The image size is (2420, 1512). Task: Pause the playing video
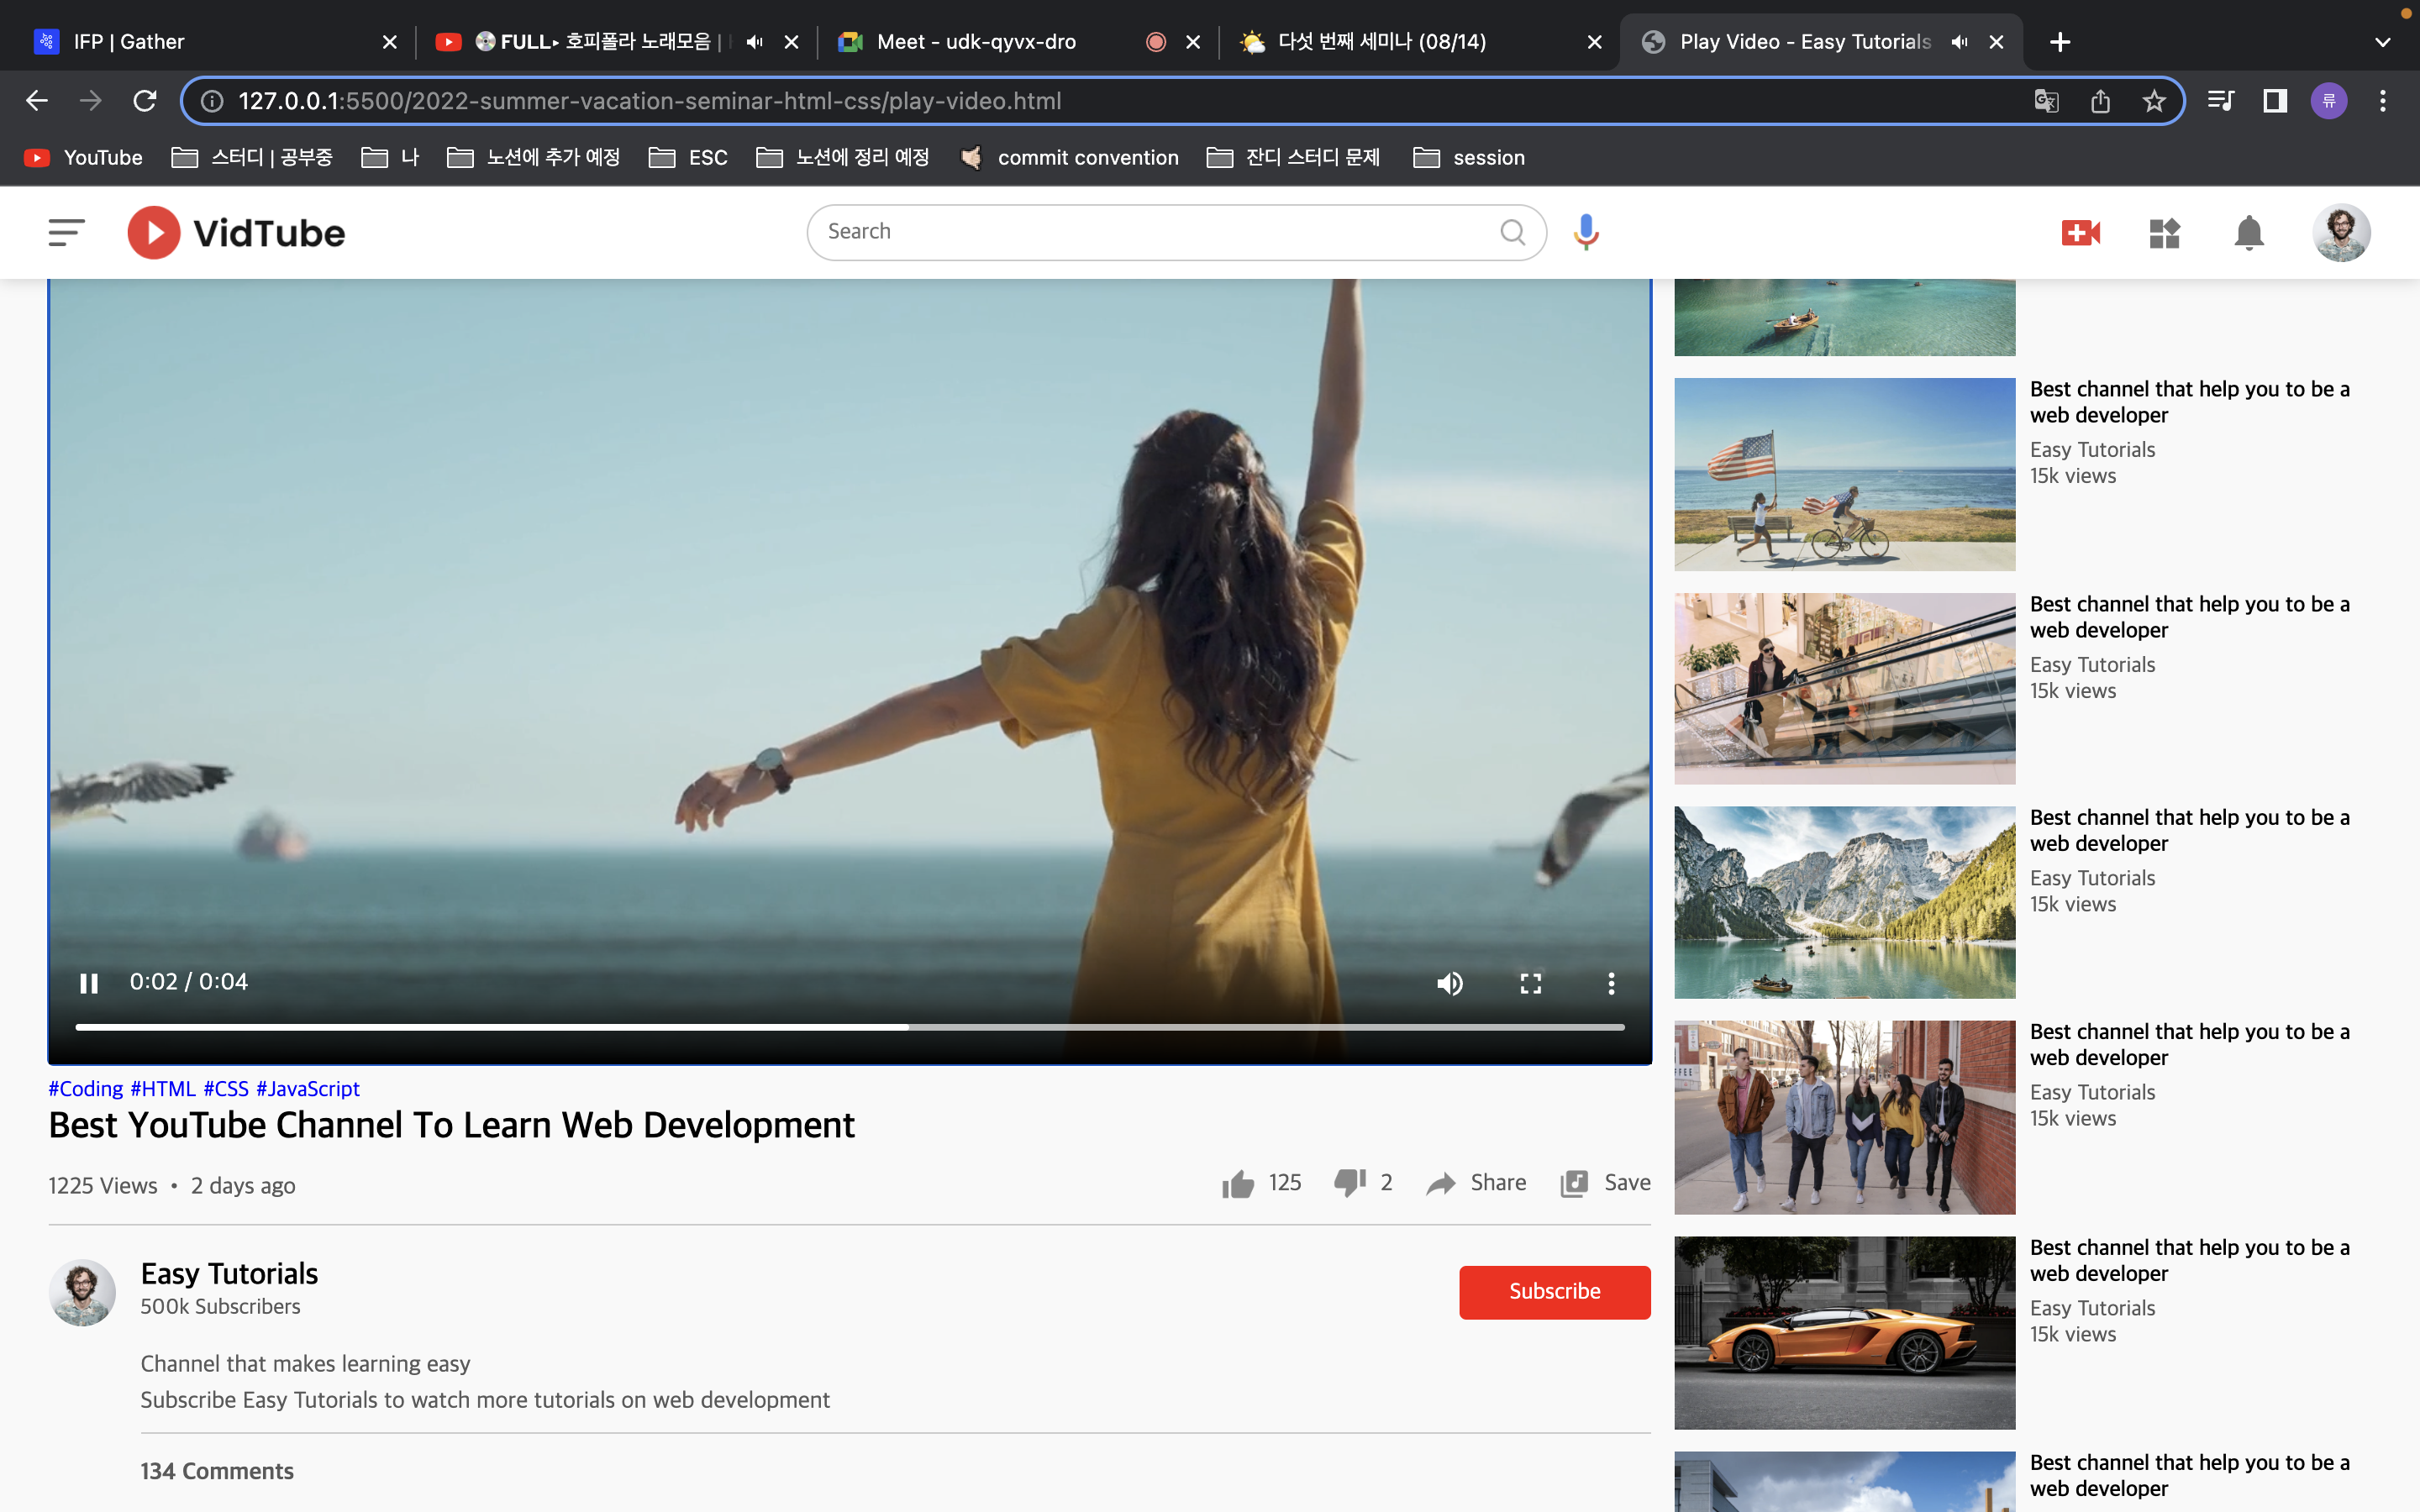tap(89, 983)
